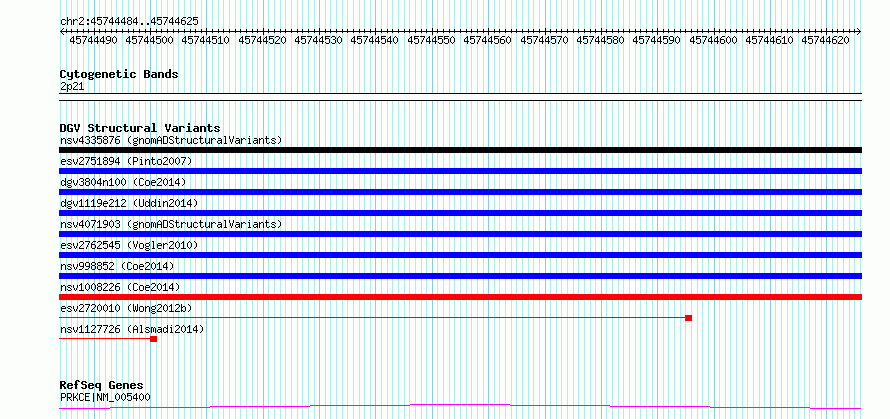Click the blue dgv3804n100 variant bar
The width and height of the screenshot is (890, 419).
[x=460, y=192]
